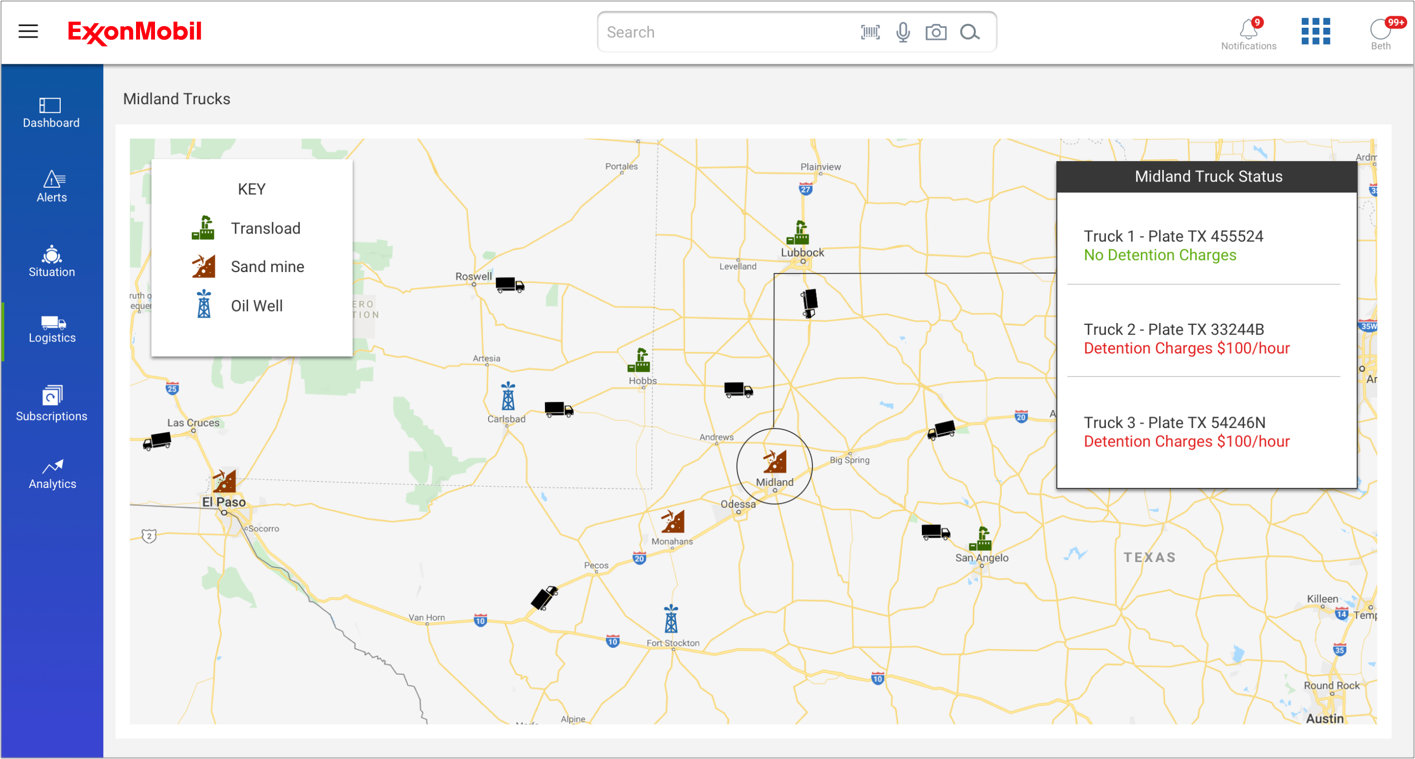Click No Detention Charges status text
Viewport: 1415px width, 759px height.
coord(1160,255)
